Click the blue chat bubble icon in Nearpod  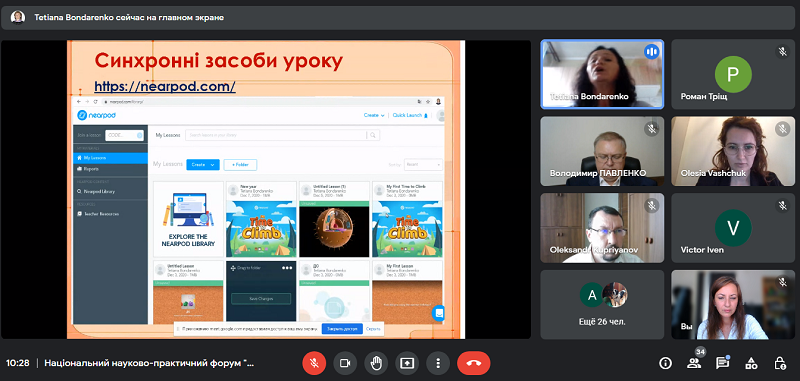click(x=438, y=313)
